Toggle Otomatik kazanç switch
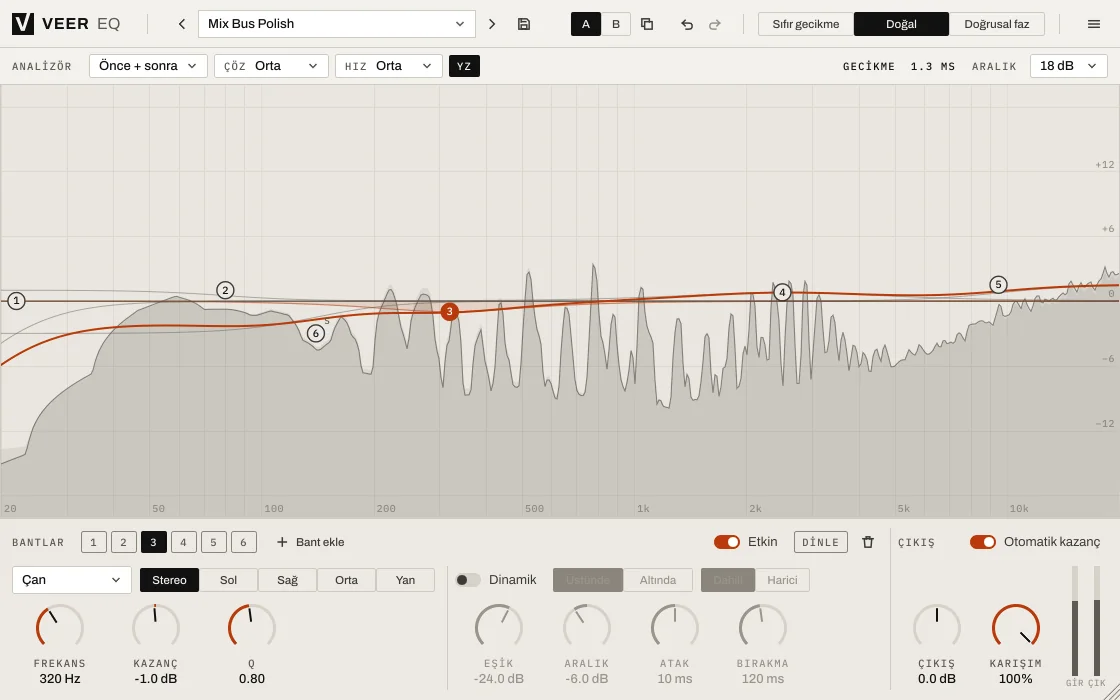This screenshot has height=700, width=1120. pyautogui.click(x=983, y=542)
